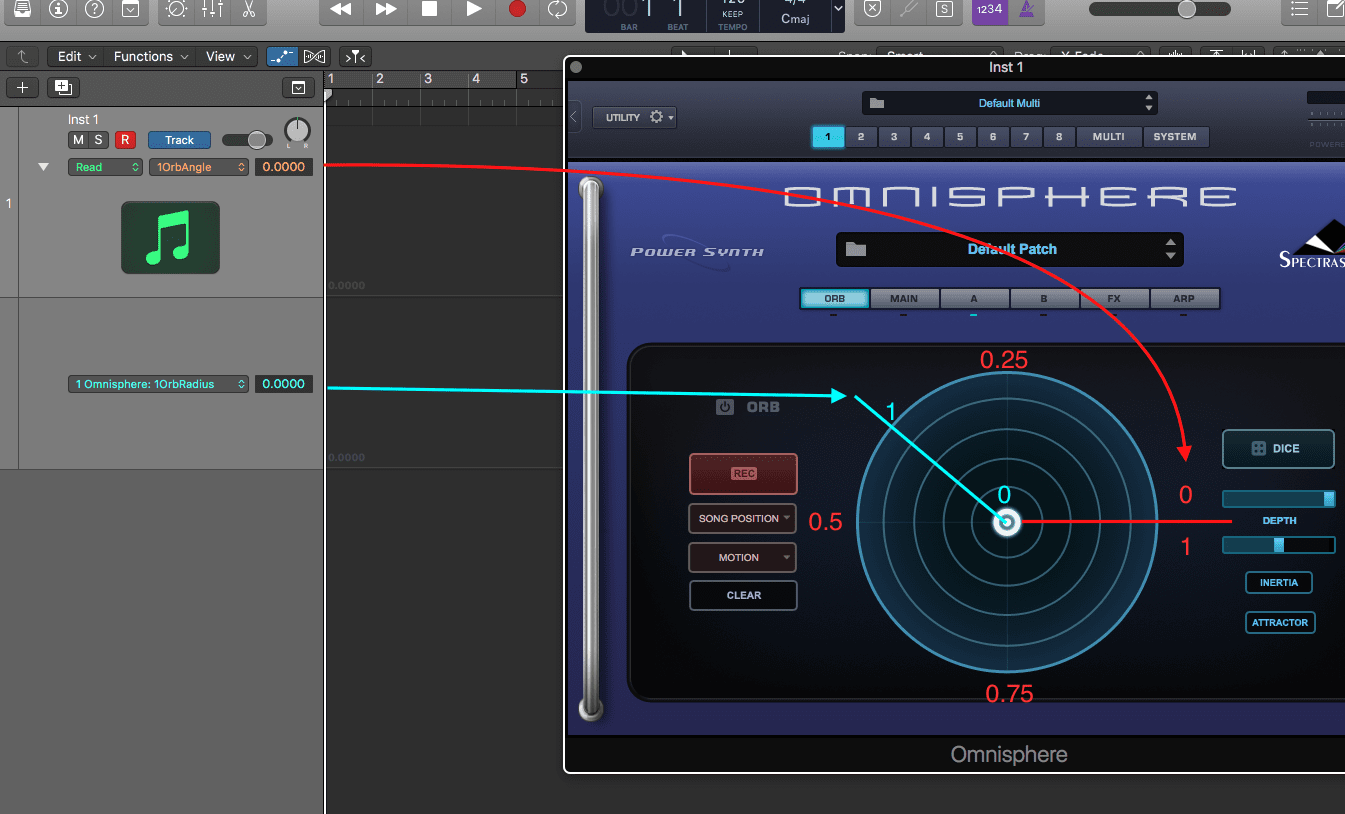This screenshot has height=814, width=1345.
Task: Record-enable the Inst 1 track
Action: click(125, 140)
